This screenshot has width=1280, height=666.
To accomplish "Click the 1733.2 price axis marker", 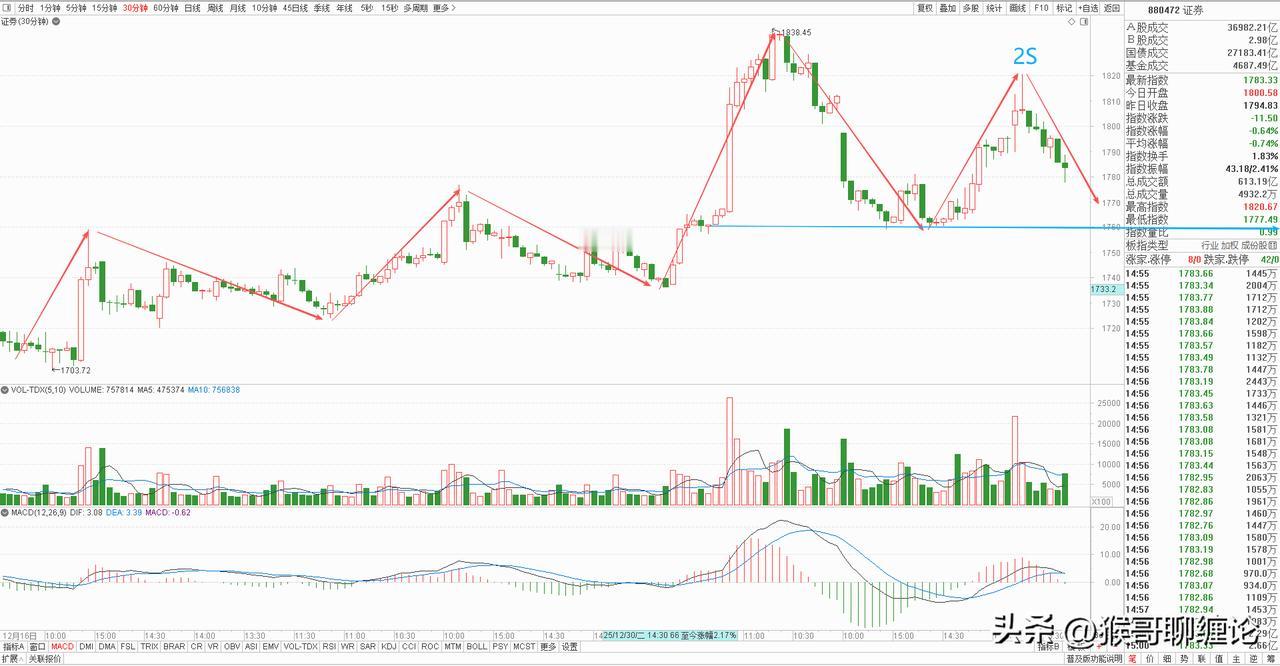I will click(x=1106, y=288).
